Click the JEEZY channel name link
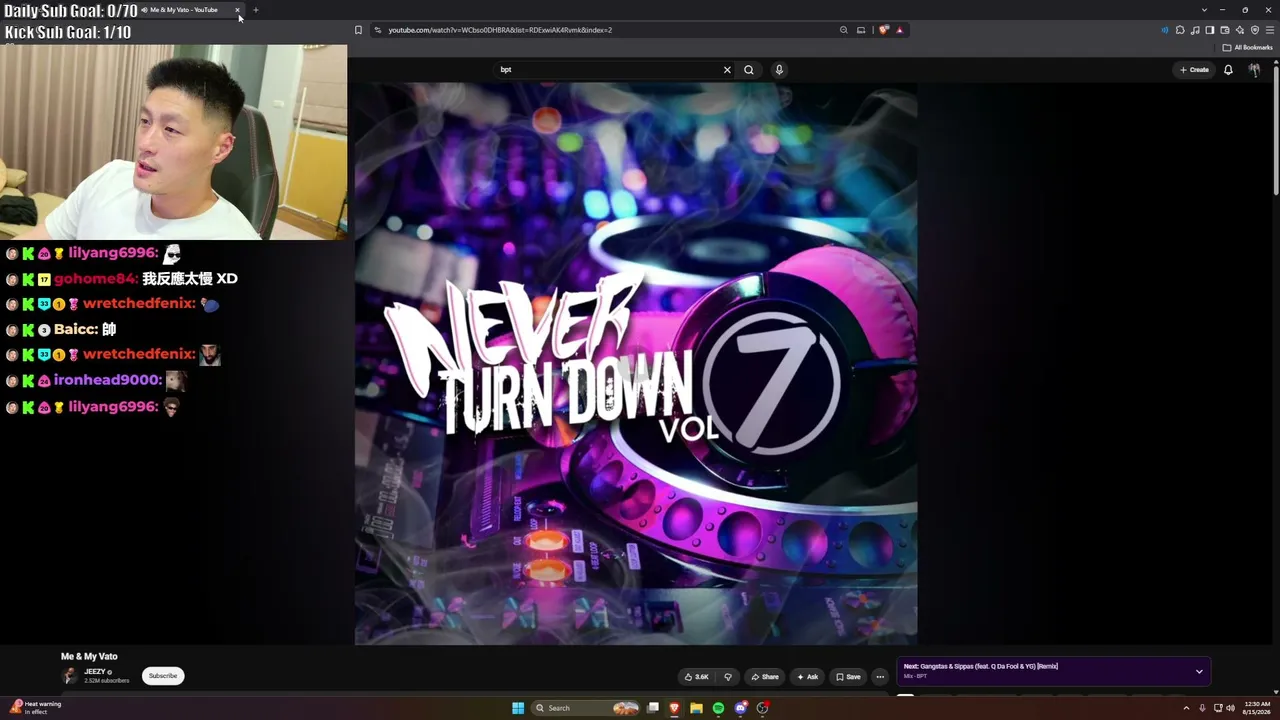1280x720 pixels. point(95,672)
